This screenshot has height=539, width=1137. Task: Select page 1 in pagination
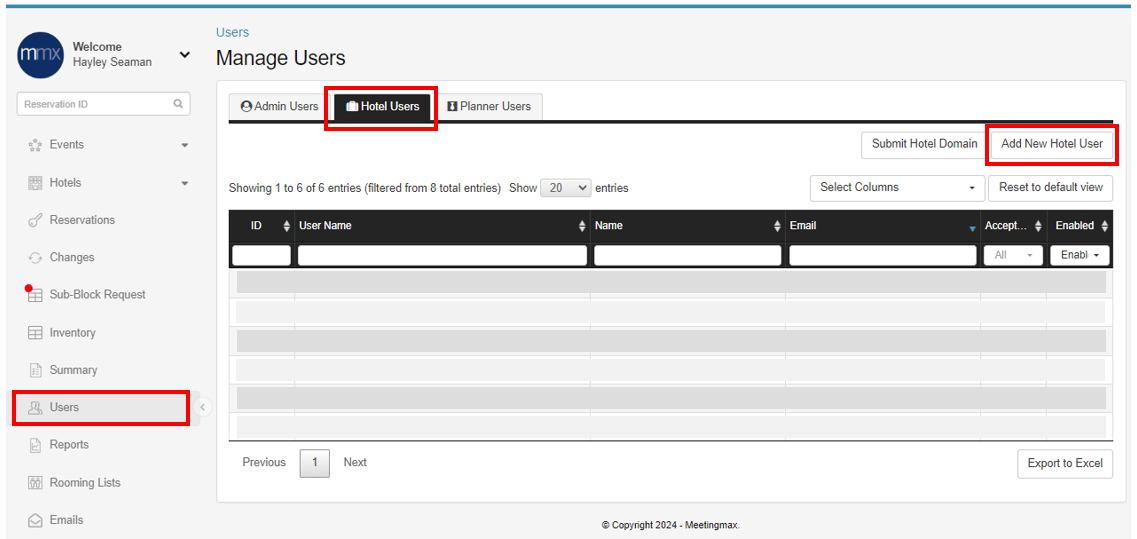tap(315, 463)
